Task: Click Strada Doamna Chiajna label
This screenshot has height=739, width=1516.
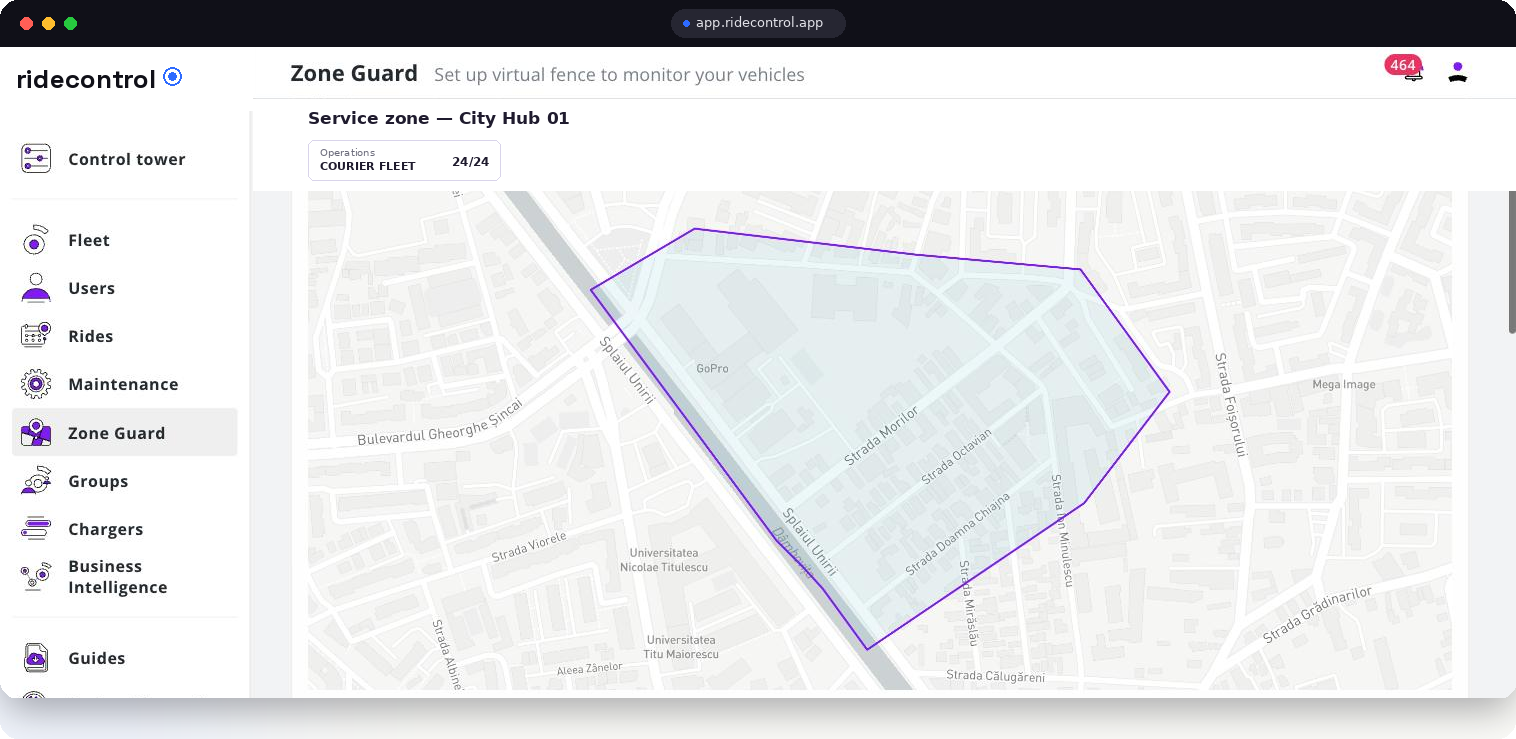Action: [x=958, y=533]
